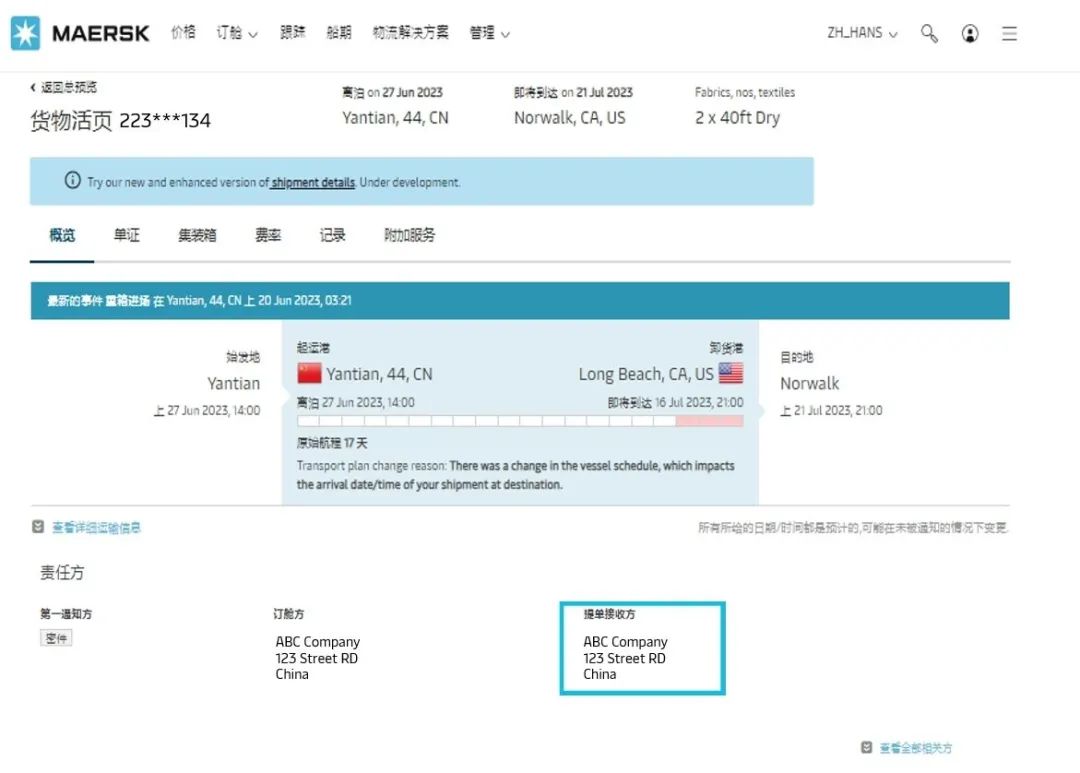The width and height of the screenshot is (1080, 773).
Task: Click the 货物活页 223***134 heading
Action: 121,121
